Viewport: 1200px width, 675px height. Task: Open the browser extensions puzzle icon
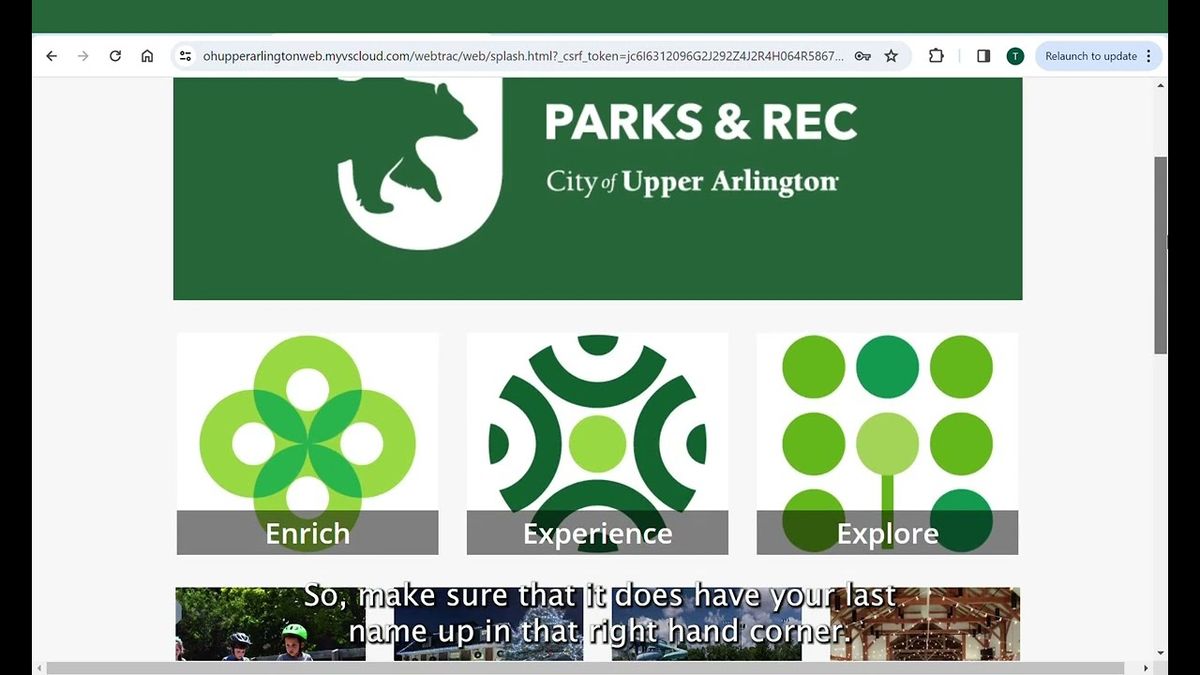tap(936, 56)
